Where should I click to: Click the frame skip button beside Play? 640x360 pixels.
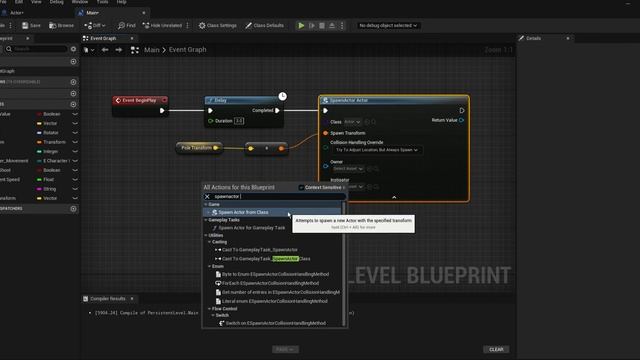[x=312, y=25]
